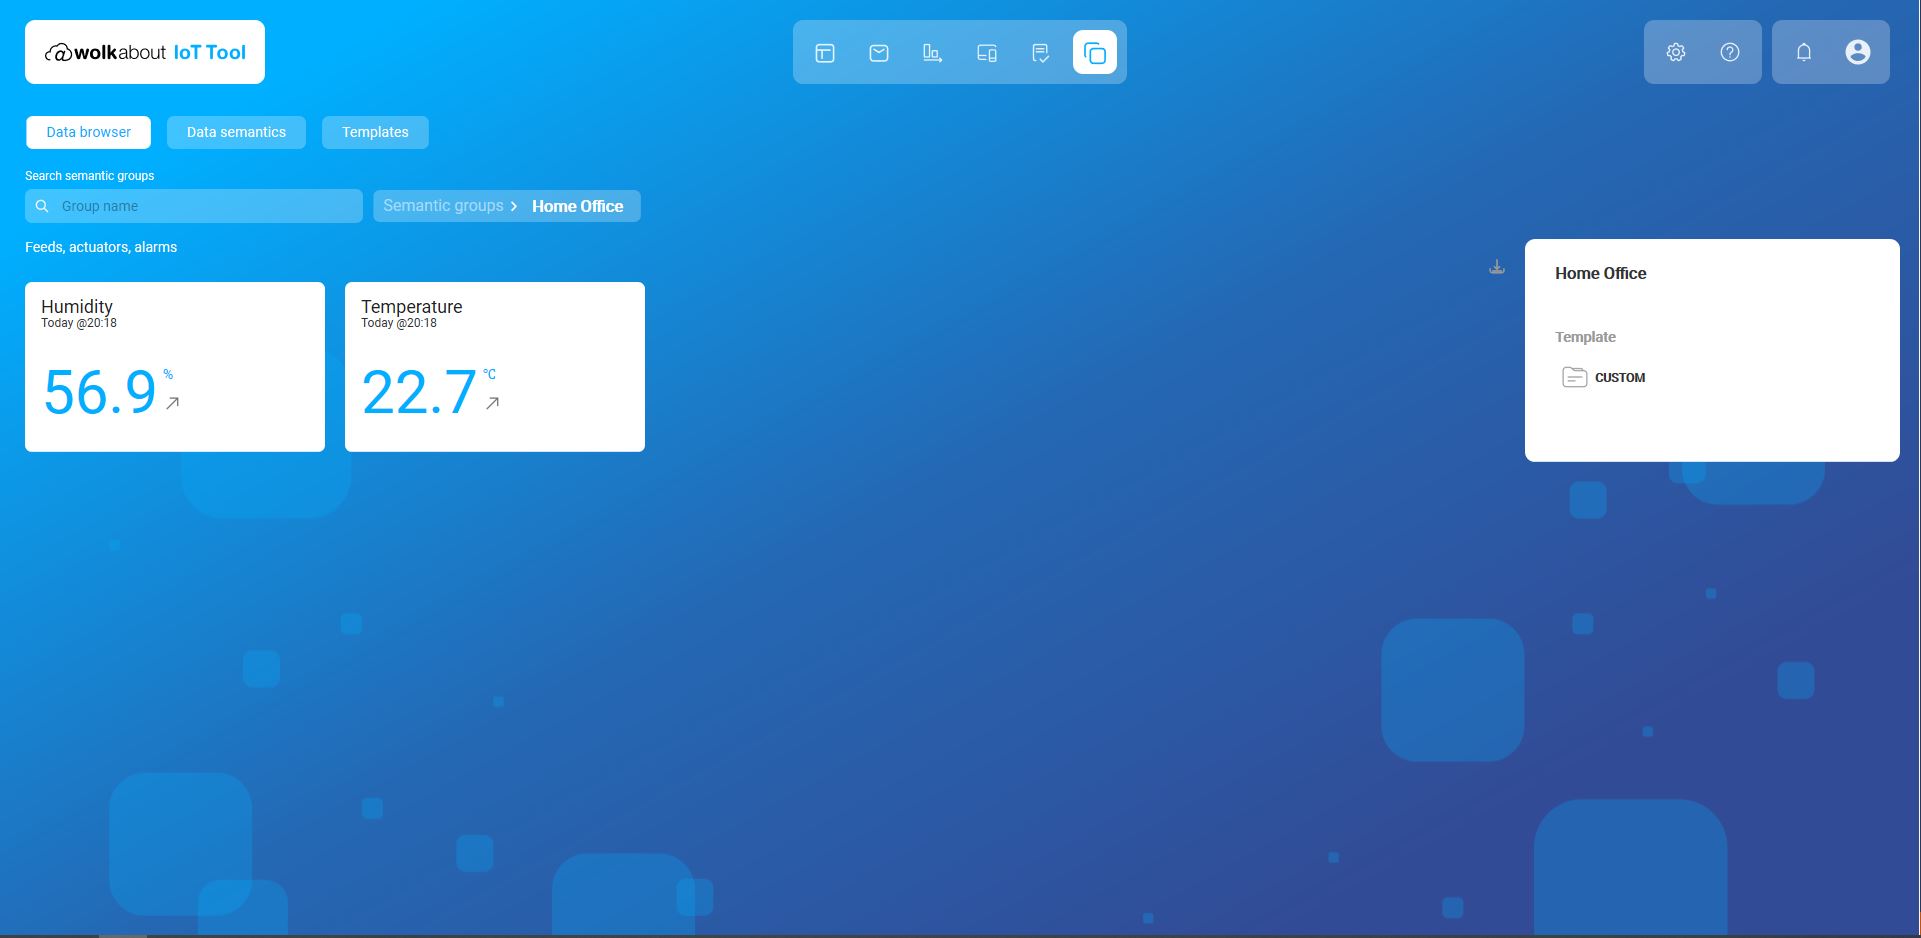Open the Devices panel from the top bar

coord(987,52)
